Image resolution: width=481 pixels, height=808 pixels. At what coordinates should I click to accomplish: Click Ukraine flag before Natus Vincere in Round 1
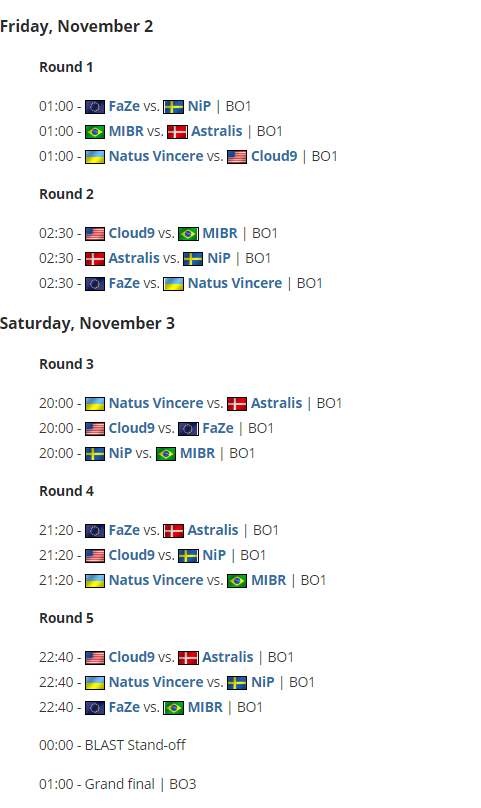tap(95, 157)
